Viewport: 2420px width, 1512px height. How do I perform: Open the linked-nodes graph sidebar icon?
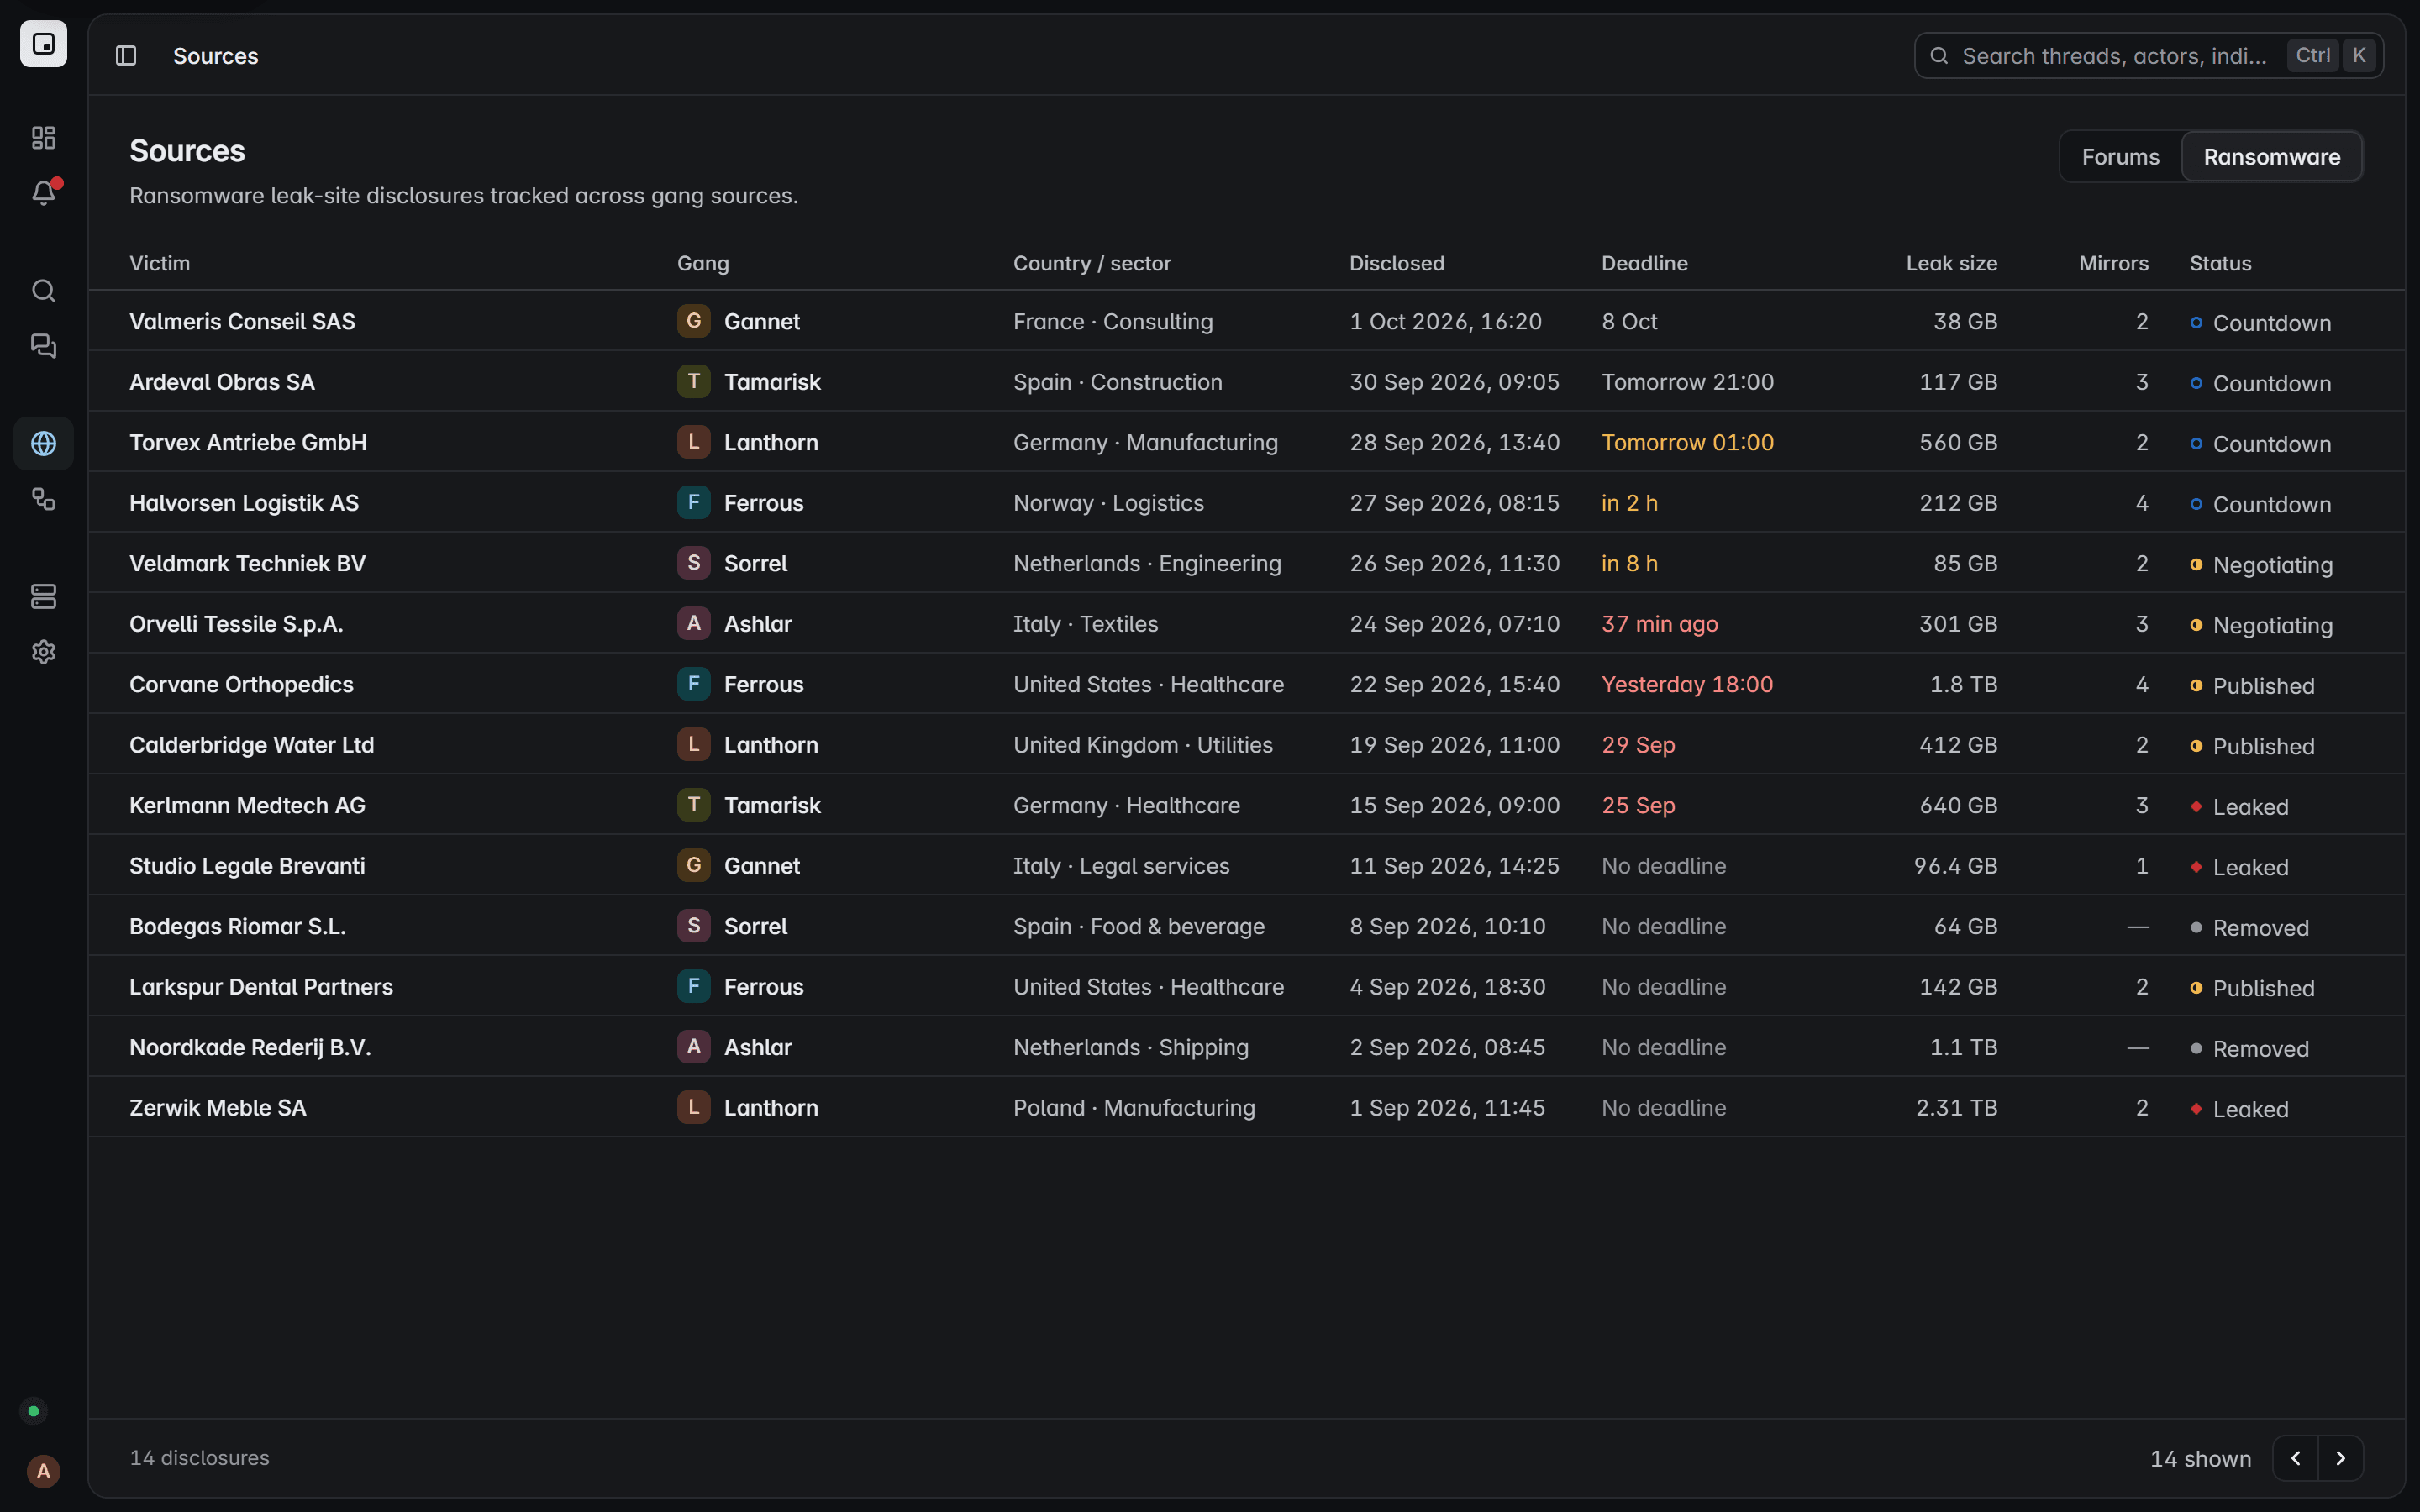pos(43,499)
